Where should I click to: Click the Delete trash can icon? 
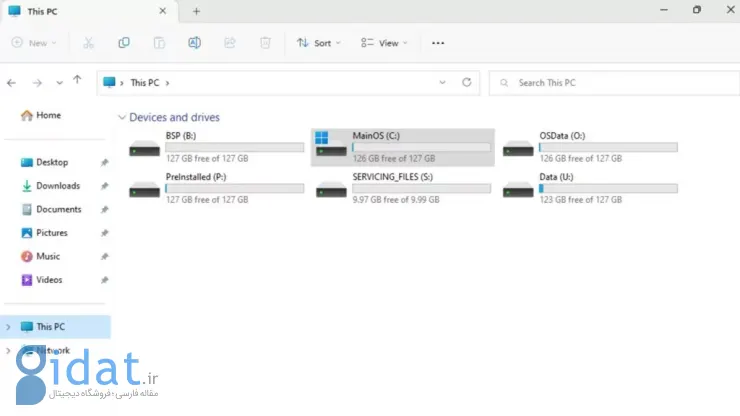(265, 43)
